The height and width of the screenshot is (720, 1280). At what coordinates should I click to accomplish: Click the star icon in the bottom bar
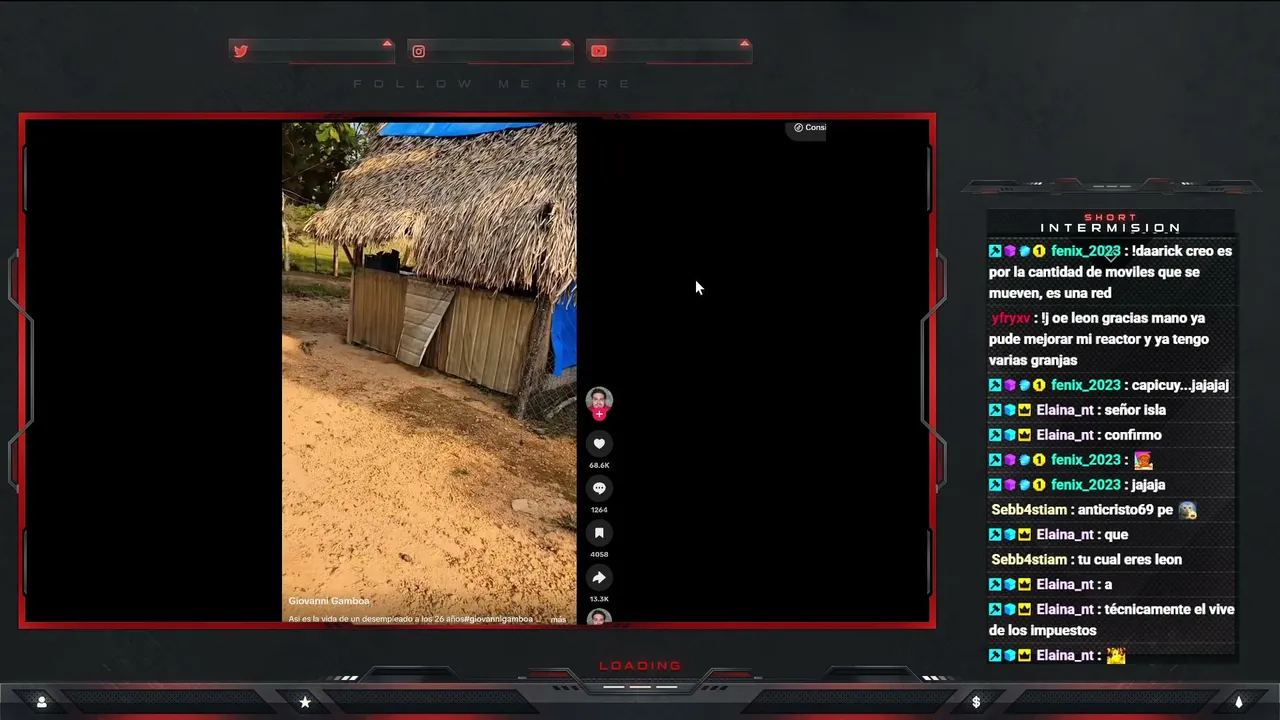click(x=305, y=702)
